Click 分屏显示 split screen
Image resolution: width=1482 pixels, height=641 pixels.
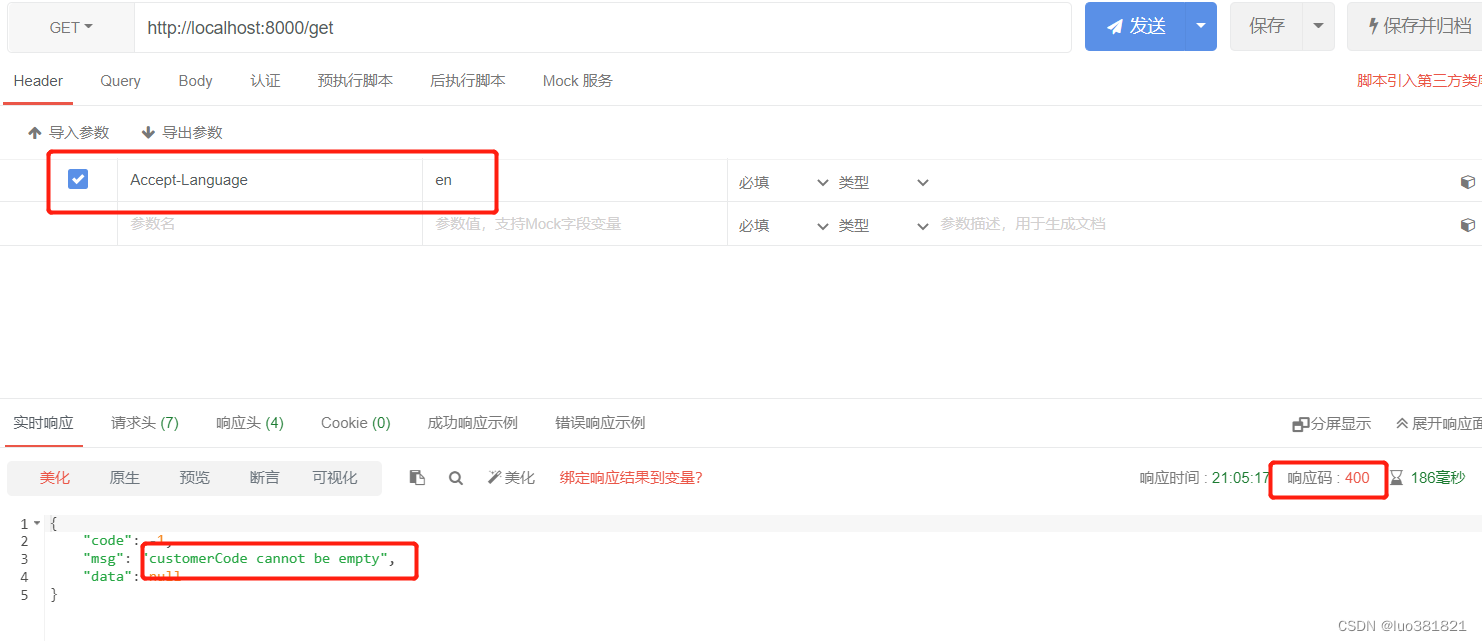pos(1332,424)
